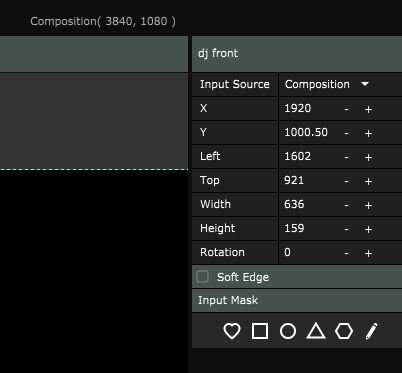Select the circle mask shape
Screen dimensions: 402x373
(288, 331)
